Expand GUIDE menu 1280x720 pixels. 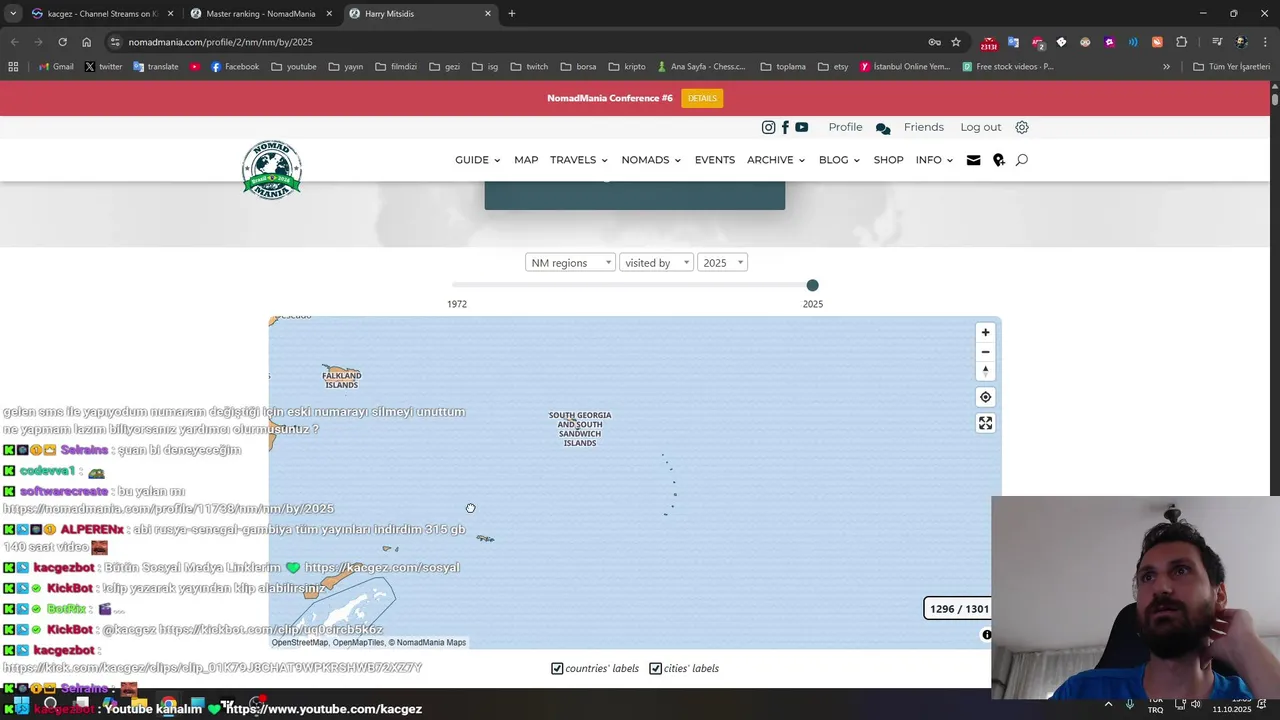[477, 160]
